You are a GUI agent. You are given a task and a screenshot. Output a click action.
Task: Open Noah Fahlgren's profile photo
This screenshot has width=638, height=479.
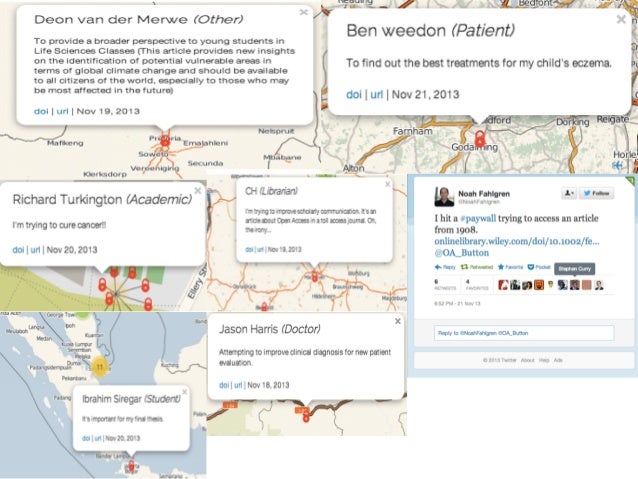[x=444, y=197]
